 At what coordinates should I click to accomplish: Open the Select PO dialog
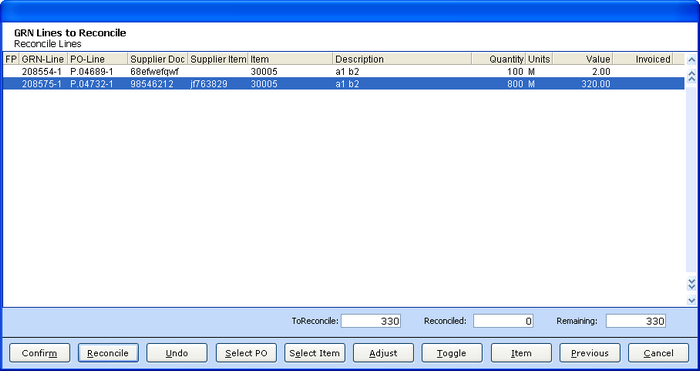click(x=246, y=353)
